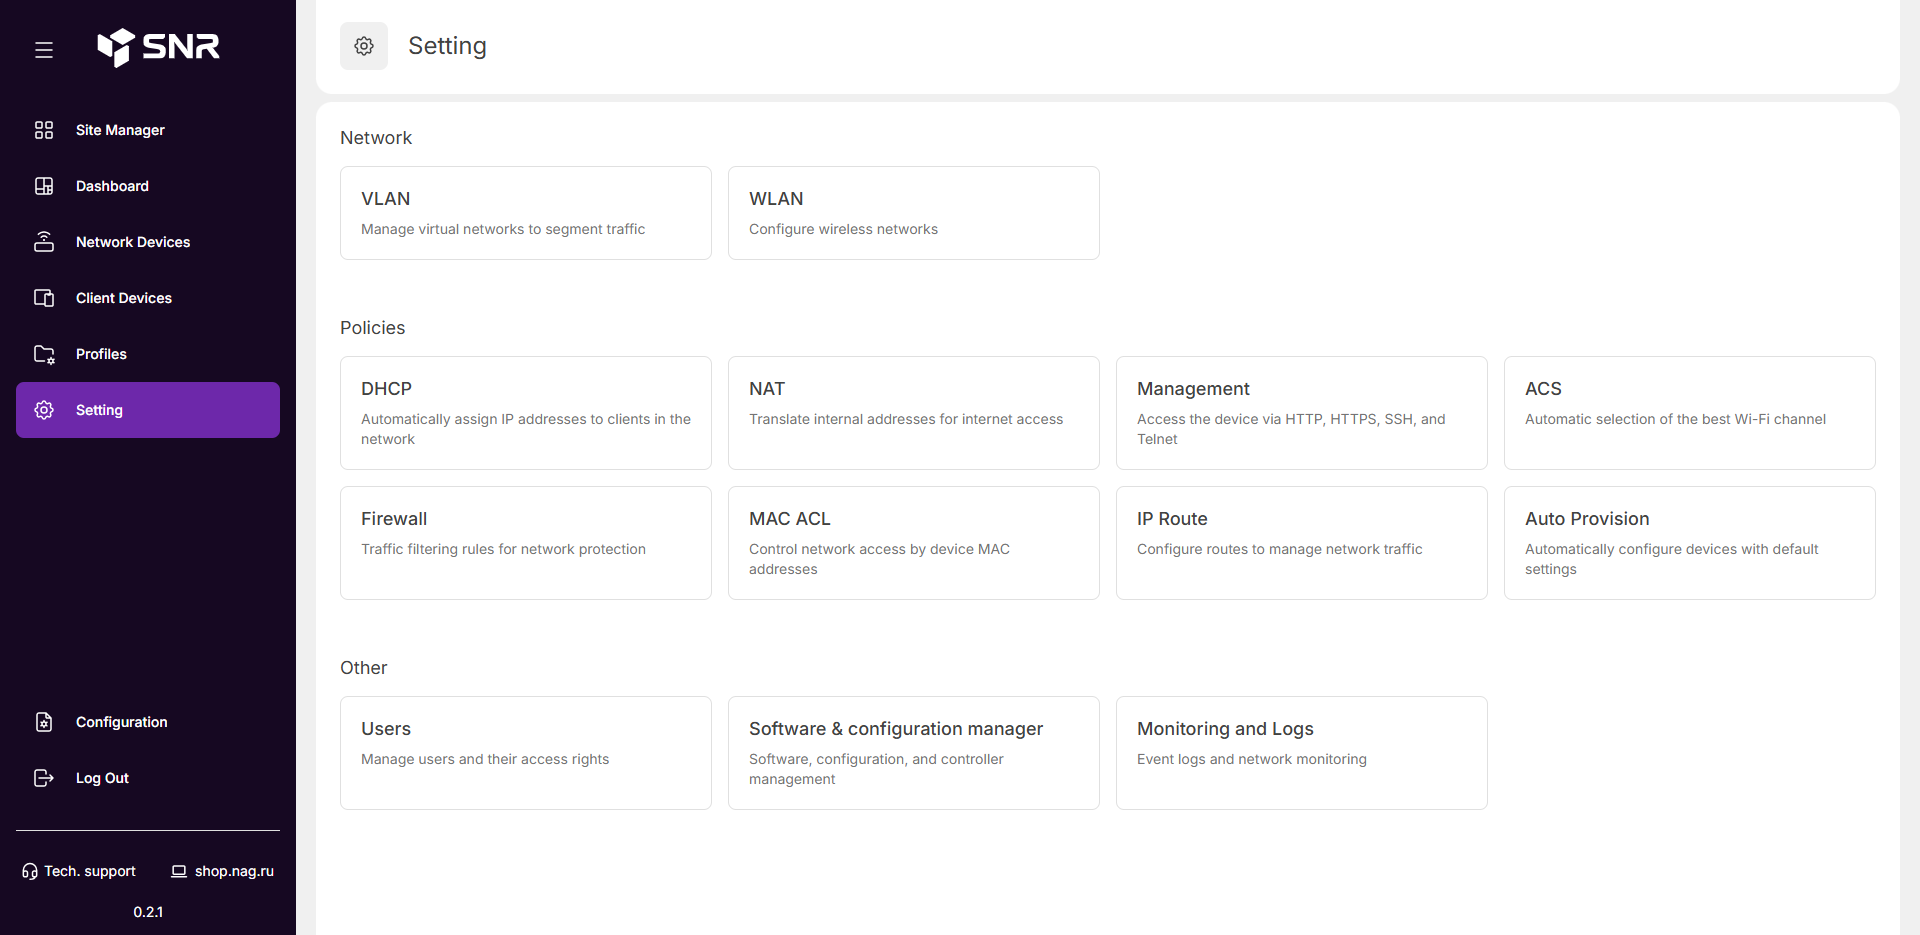This screenshot has width=1920, height=935.
Task: Click 'Configure routes to manage network traffic'
Action: click(x=1280, y=549)
